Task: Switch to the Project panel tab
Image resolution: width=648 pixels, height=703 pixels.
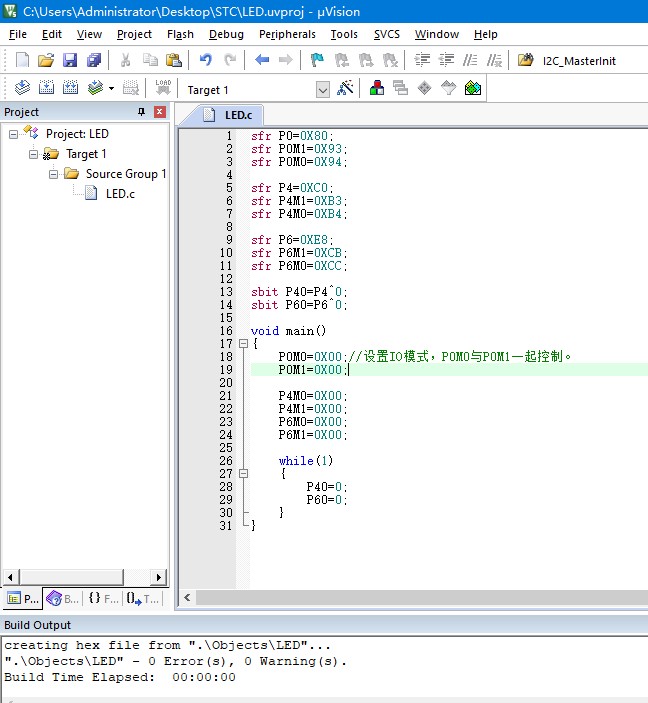Action: click(23, 599)
